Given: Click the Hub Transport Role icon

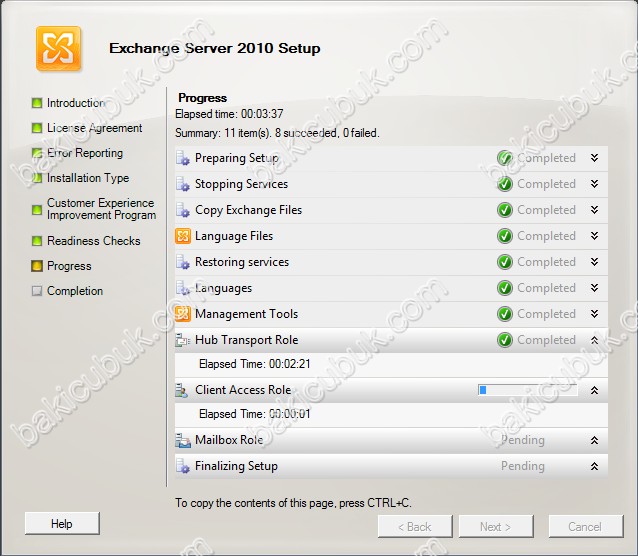Looking at the screenshot, I should click(x=183, y=340).
